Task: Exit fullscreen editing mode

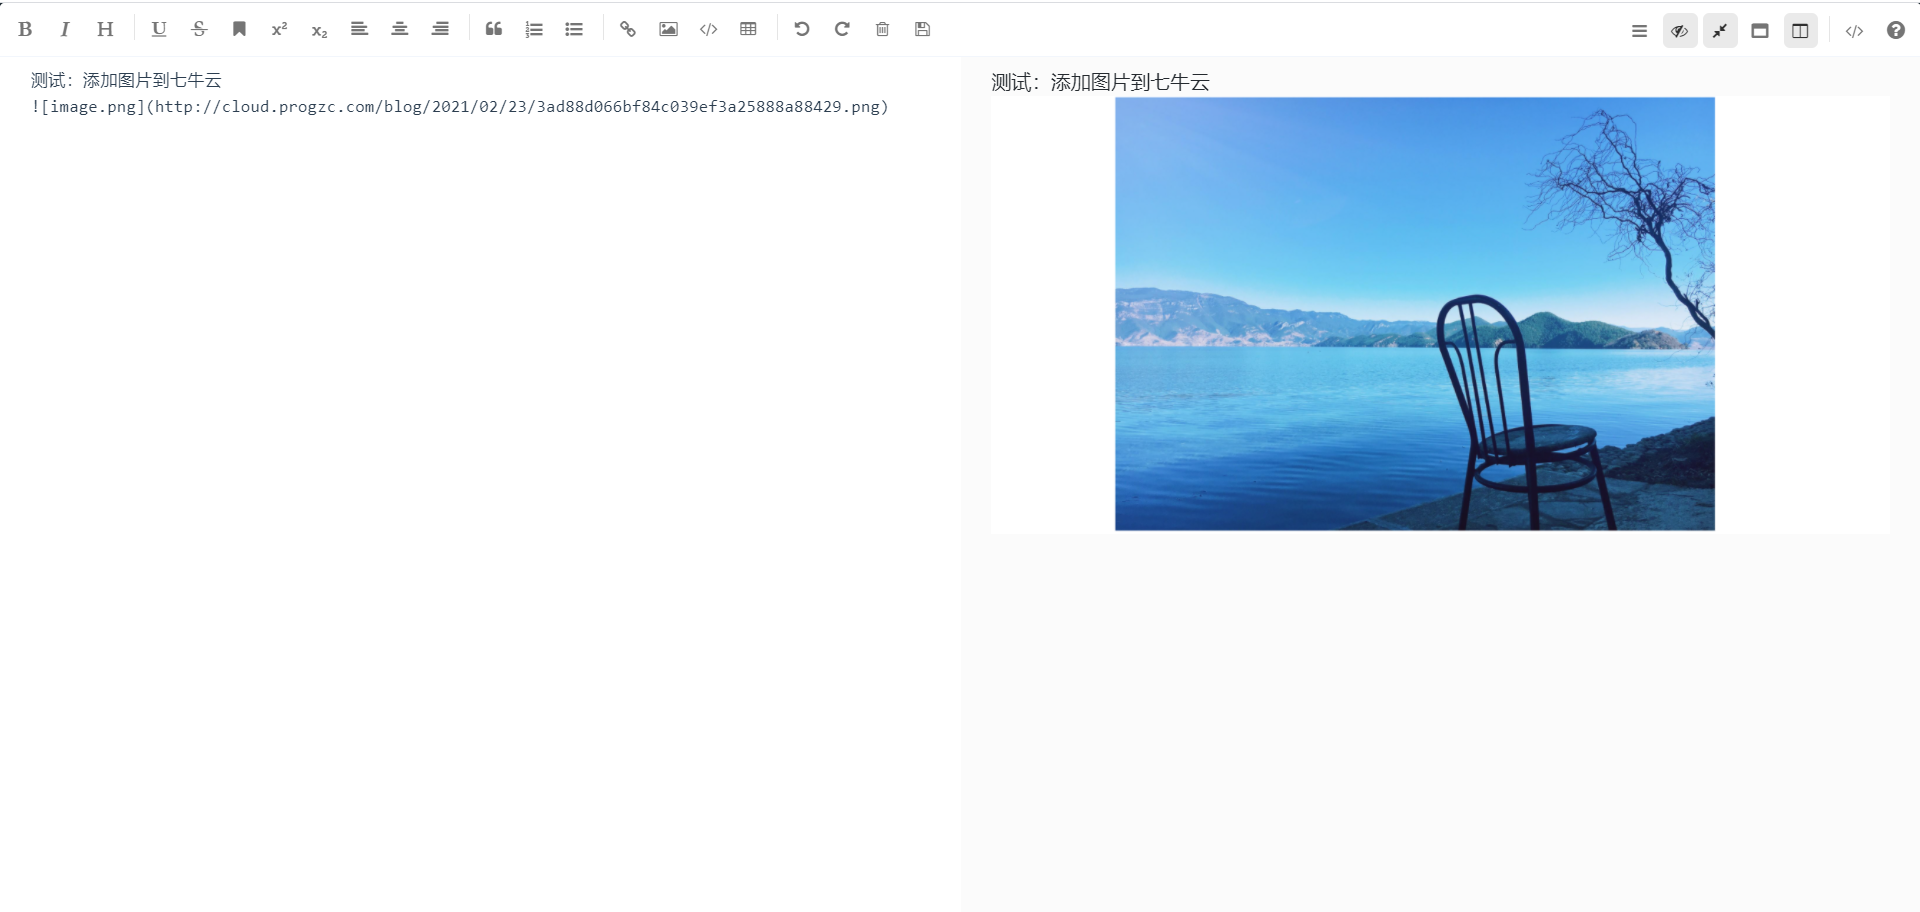Action: (x=1720, y=31)
